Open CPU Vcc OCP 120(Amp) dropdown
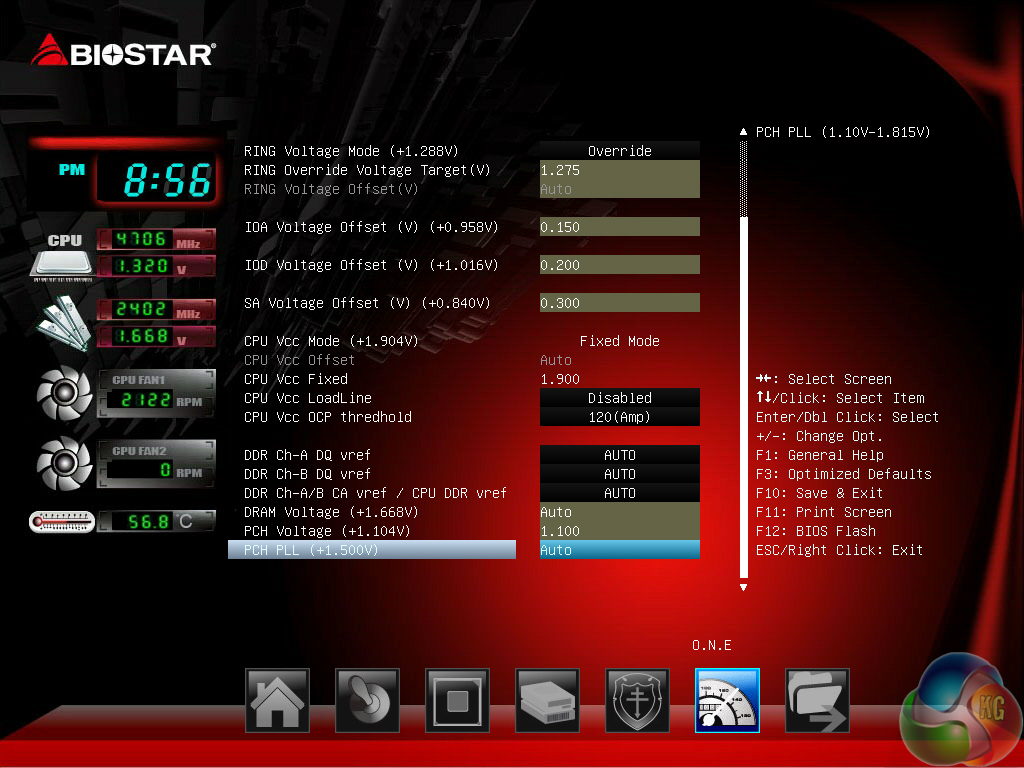Screen dimensions: 1024x768 click(620, 417)
